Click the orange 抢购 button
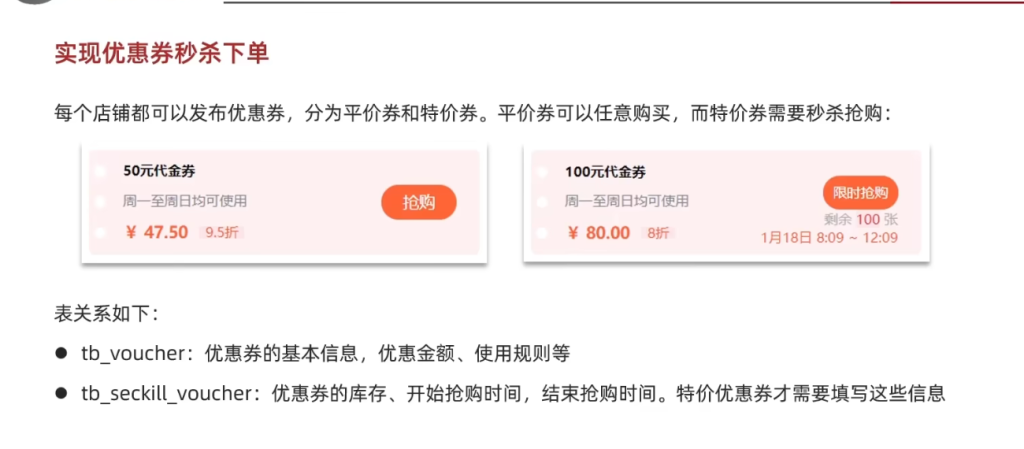Viewport: 1024px width, 449px height. (418, 202)
